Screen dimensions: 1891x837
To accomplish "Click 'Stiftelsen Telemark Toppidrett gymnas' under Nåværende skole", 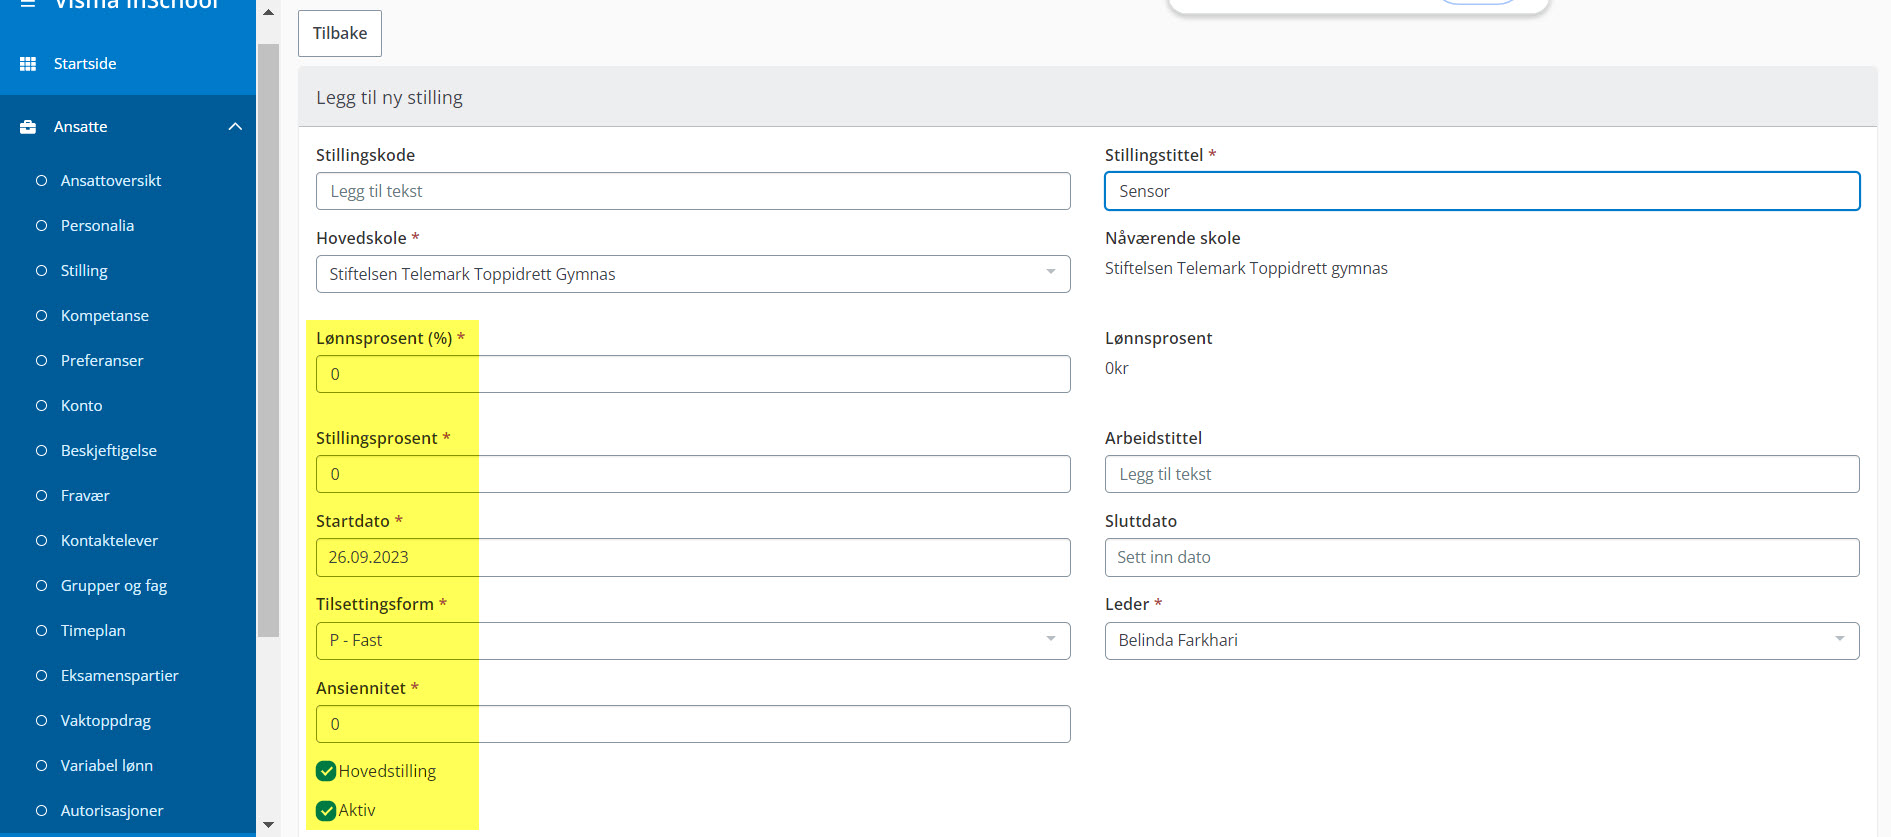I will [1246, 268].
